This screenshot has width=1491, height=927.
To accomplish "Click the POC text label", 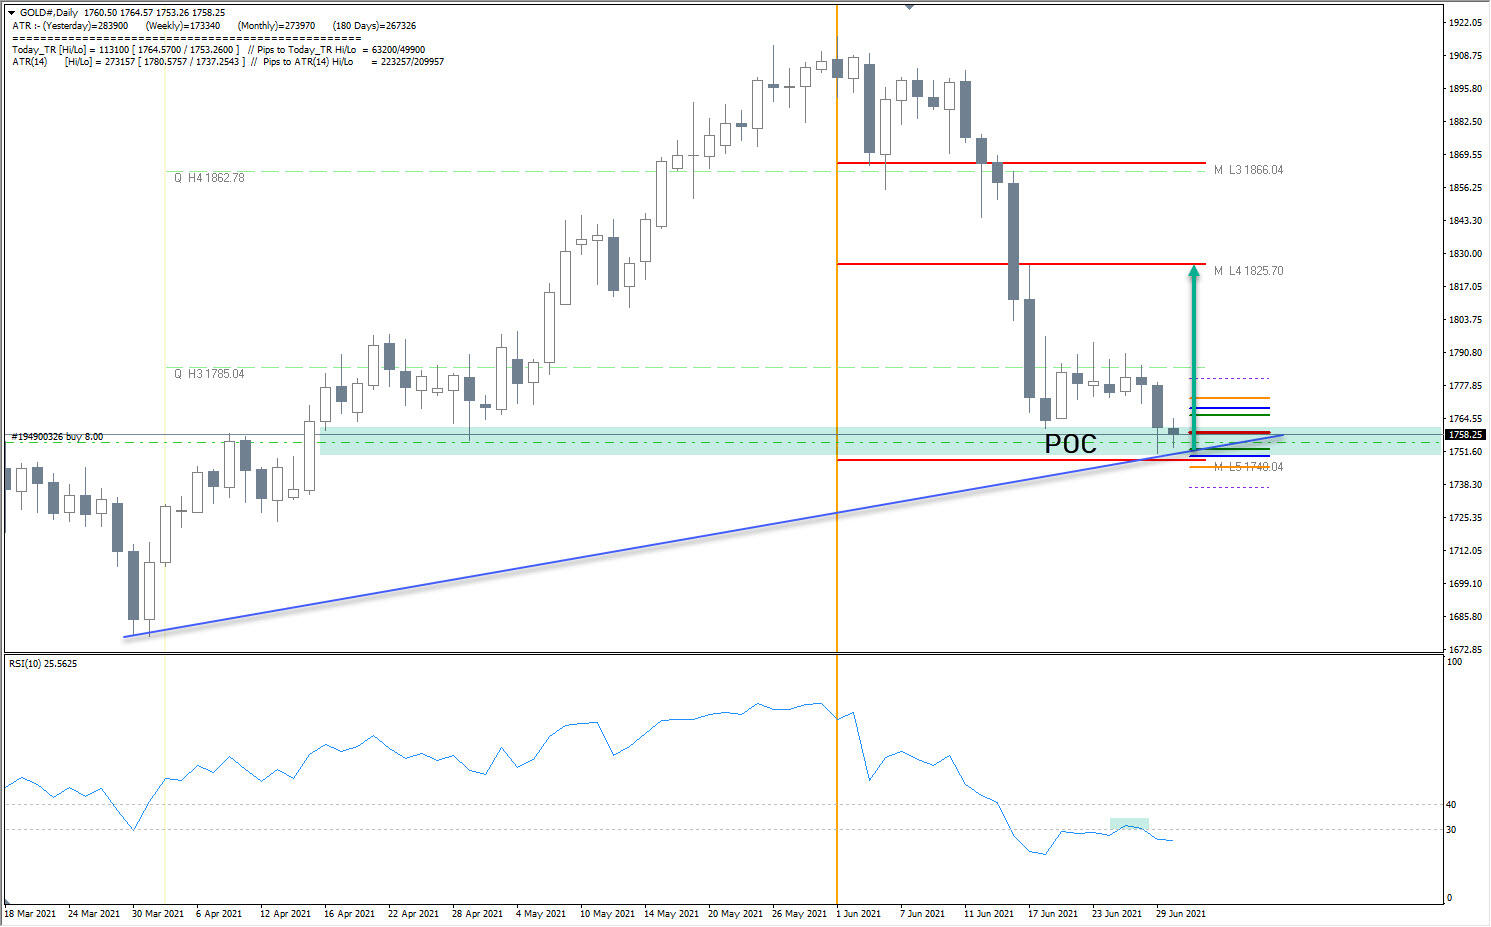I will [1070, 444].
